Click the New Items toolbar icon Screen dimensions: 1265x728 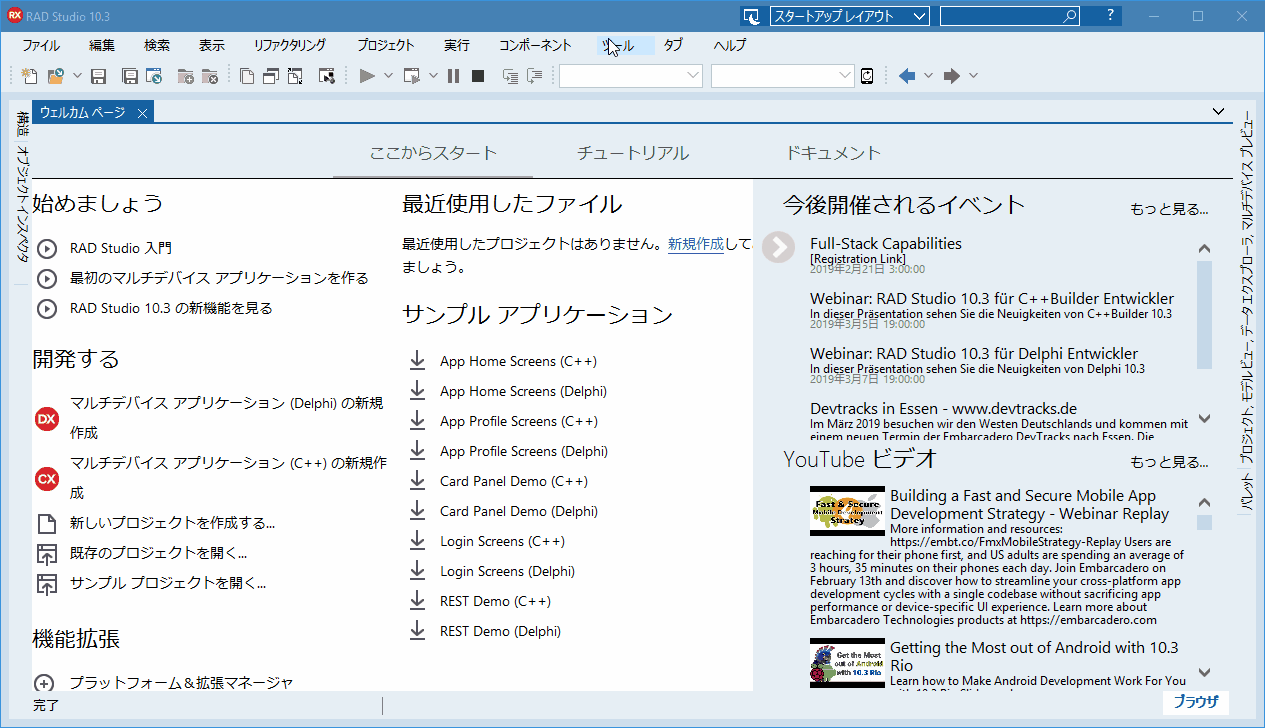[29, 76]
